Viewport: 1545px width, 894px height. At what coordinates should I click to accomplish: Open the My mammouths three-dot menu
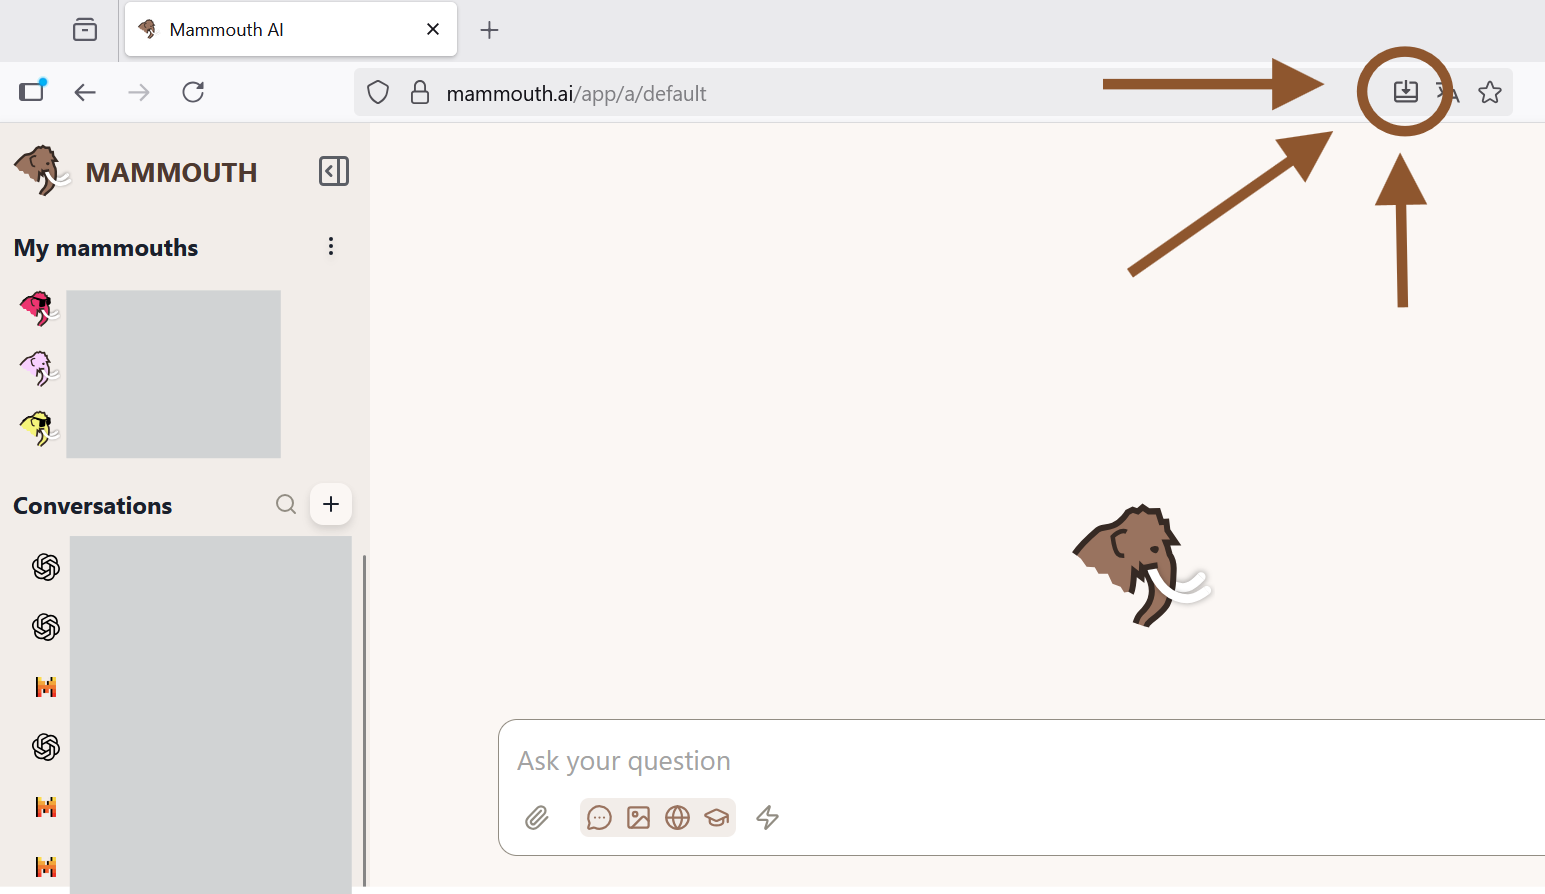point(331,246)
